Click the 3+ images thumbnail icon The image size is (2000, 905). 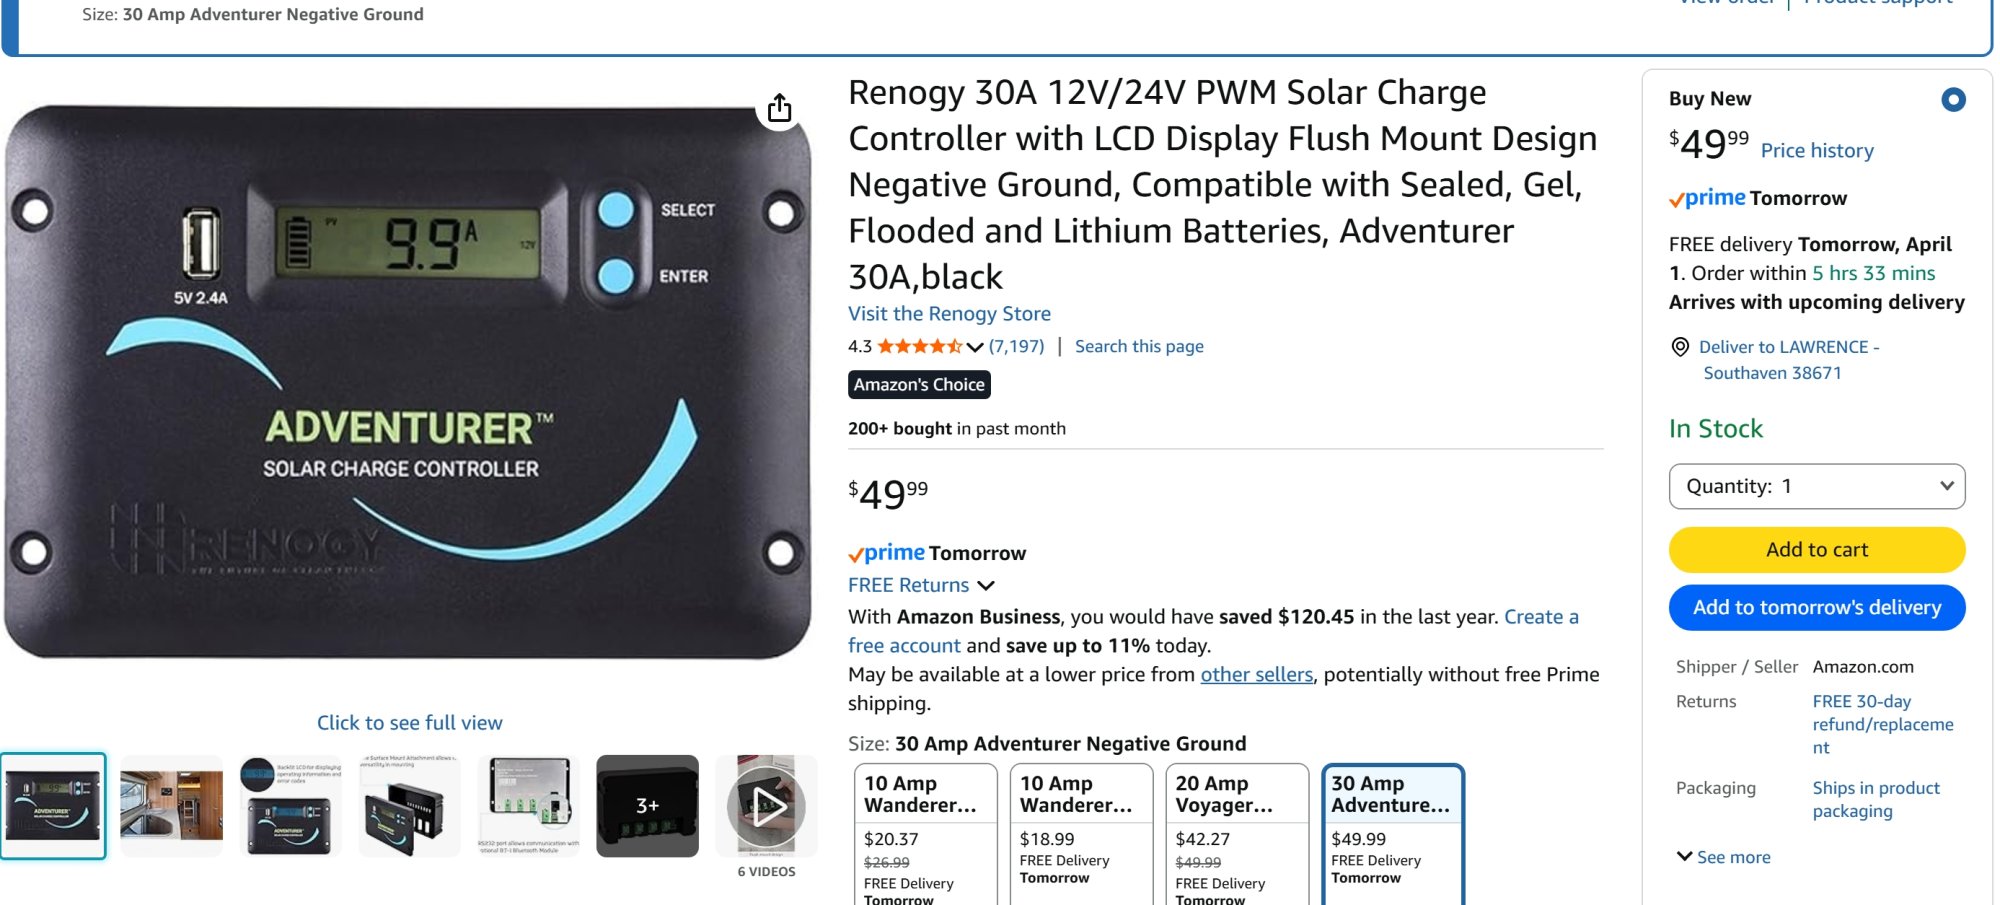click(648, 806)
